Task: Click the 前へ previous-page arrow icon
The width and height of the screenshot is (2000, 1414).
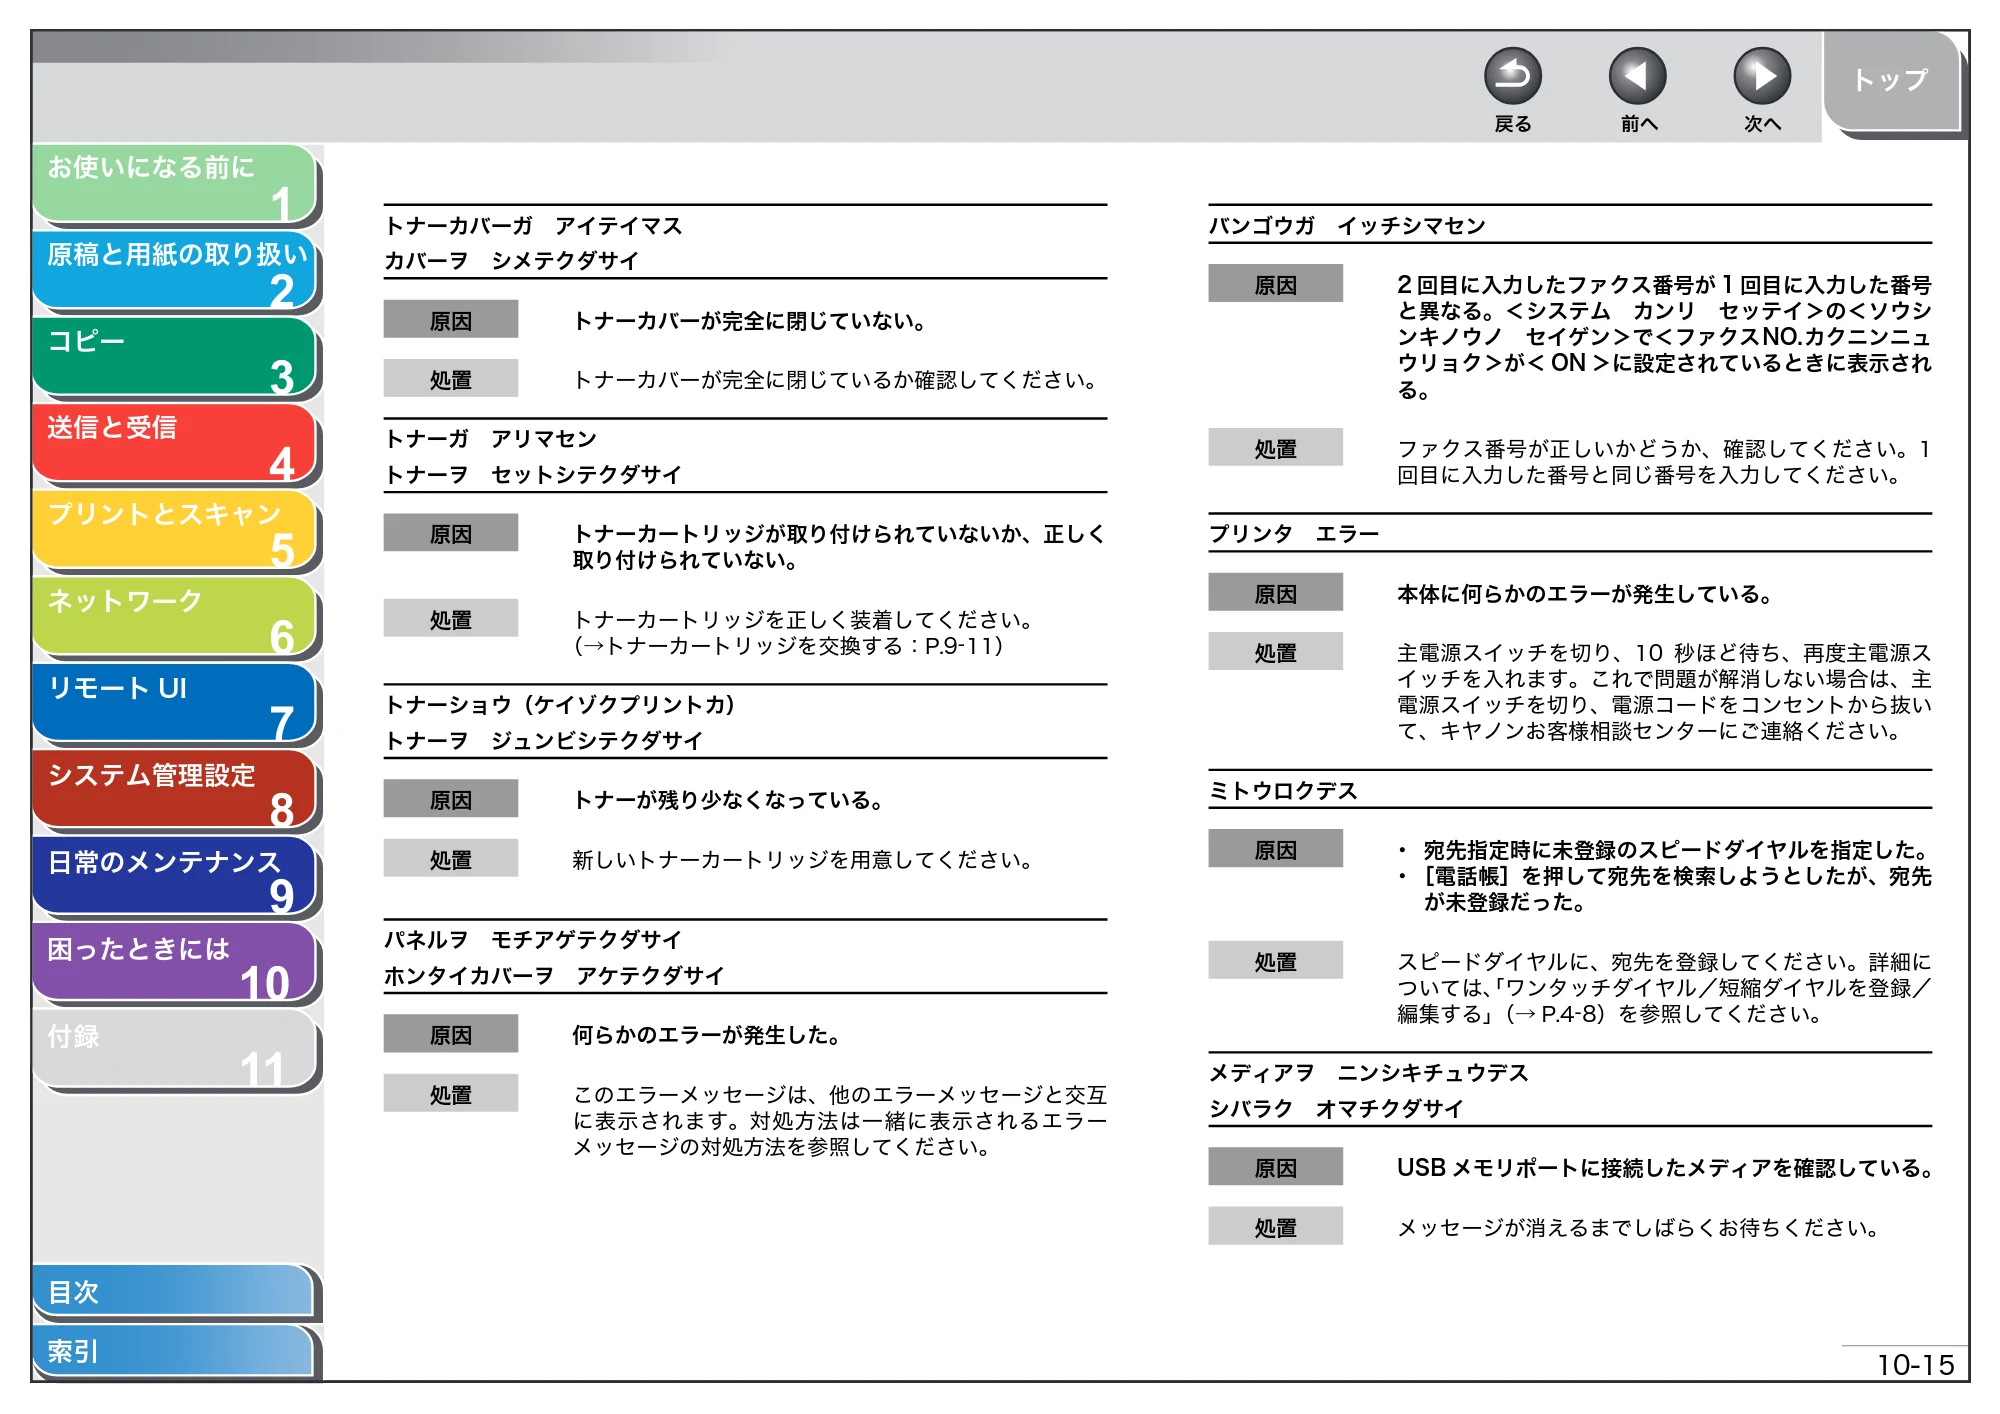Action: pyautogui.click(x=1637, y=76)
